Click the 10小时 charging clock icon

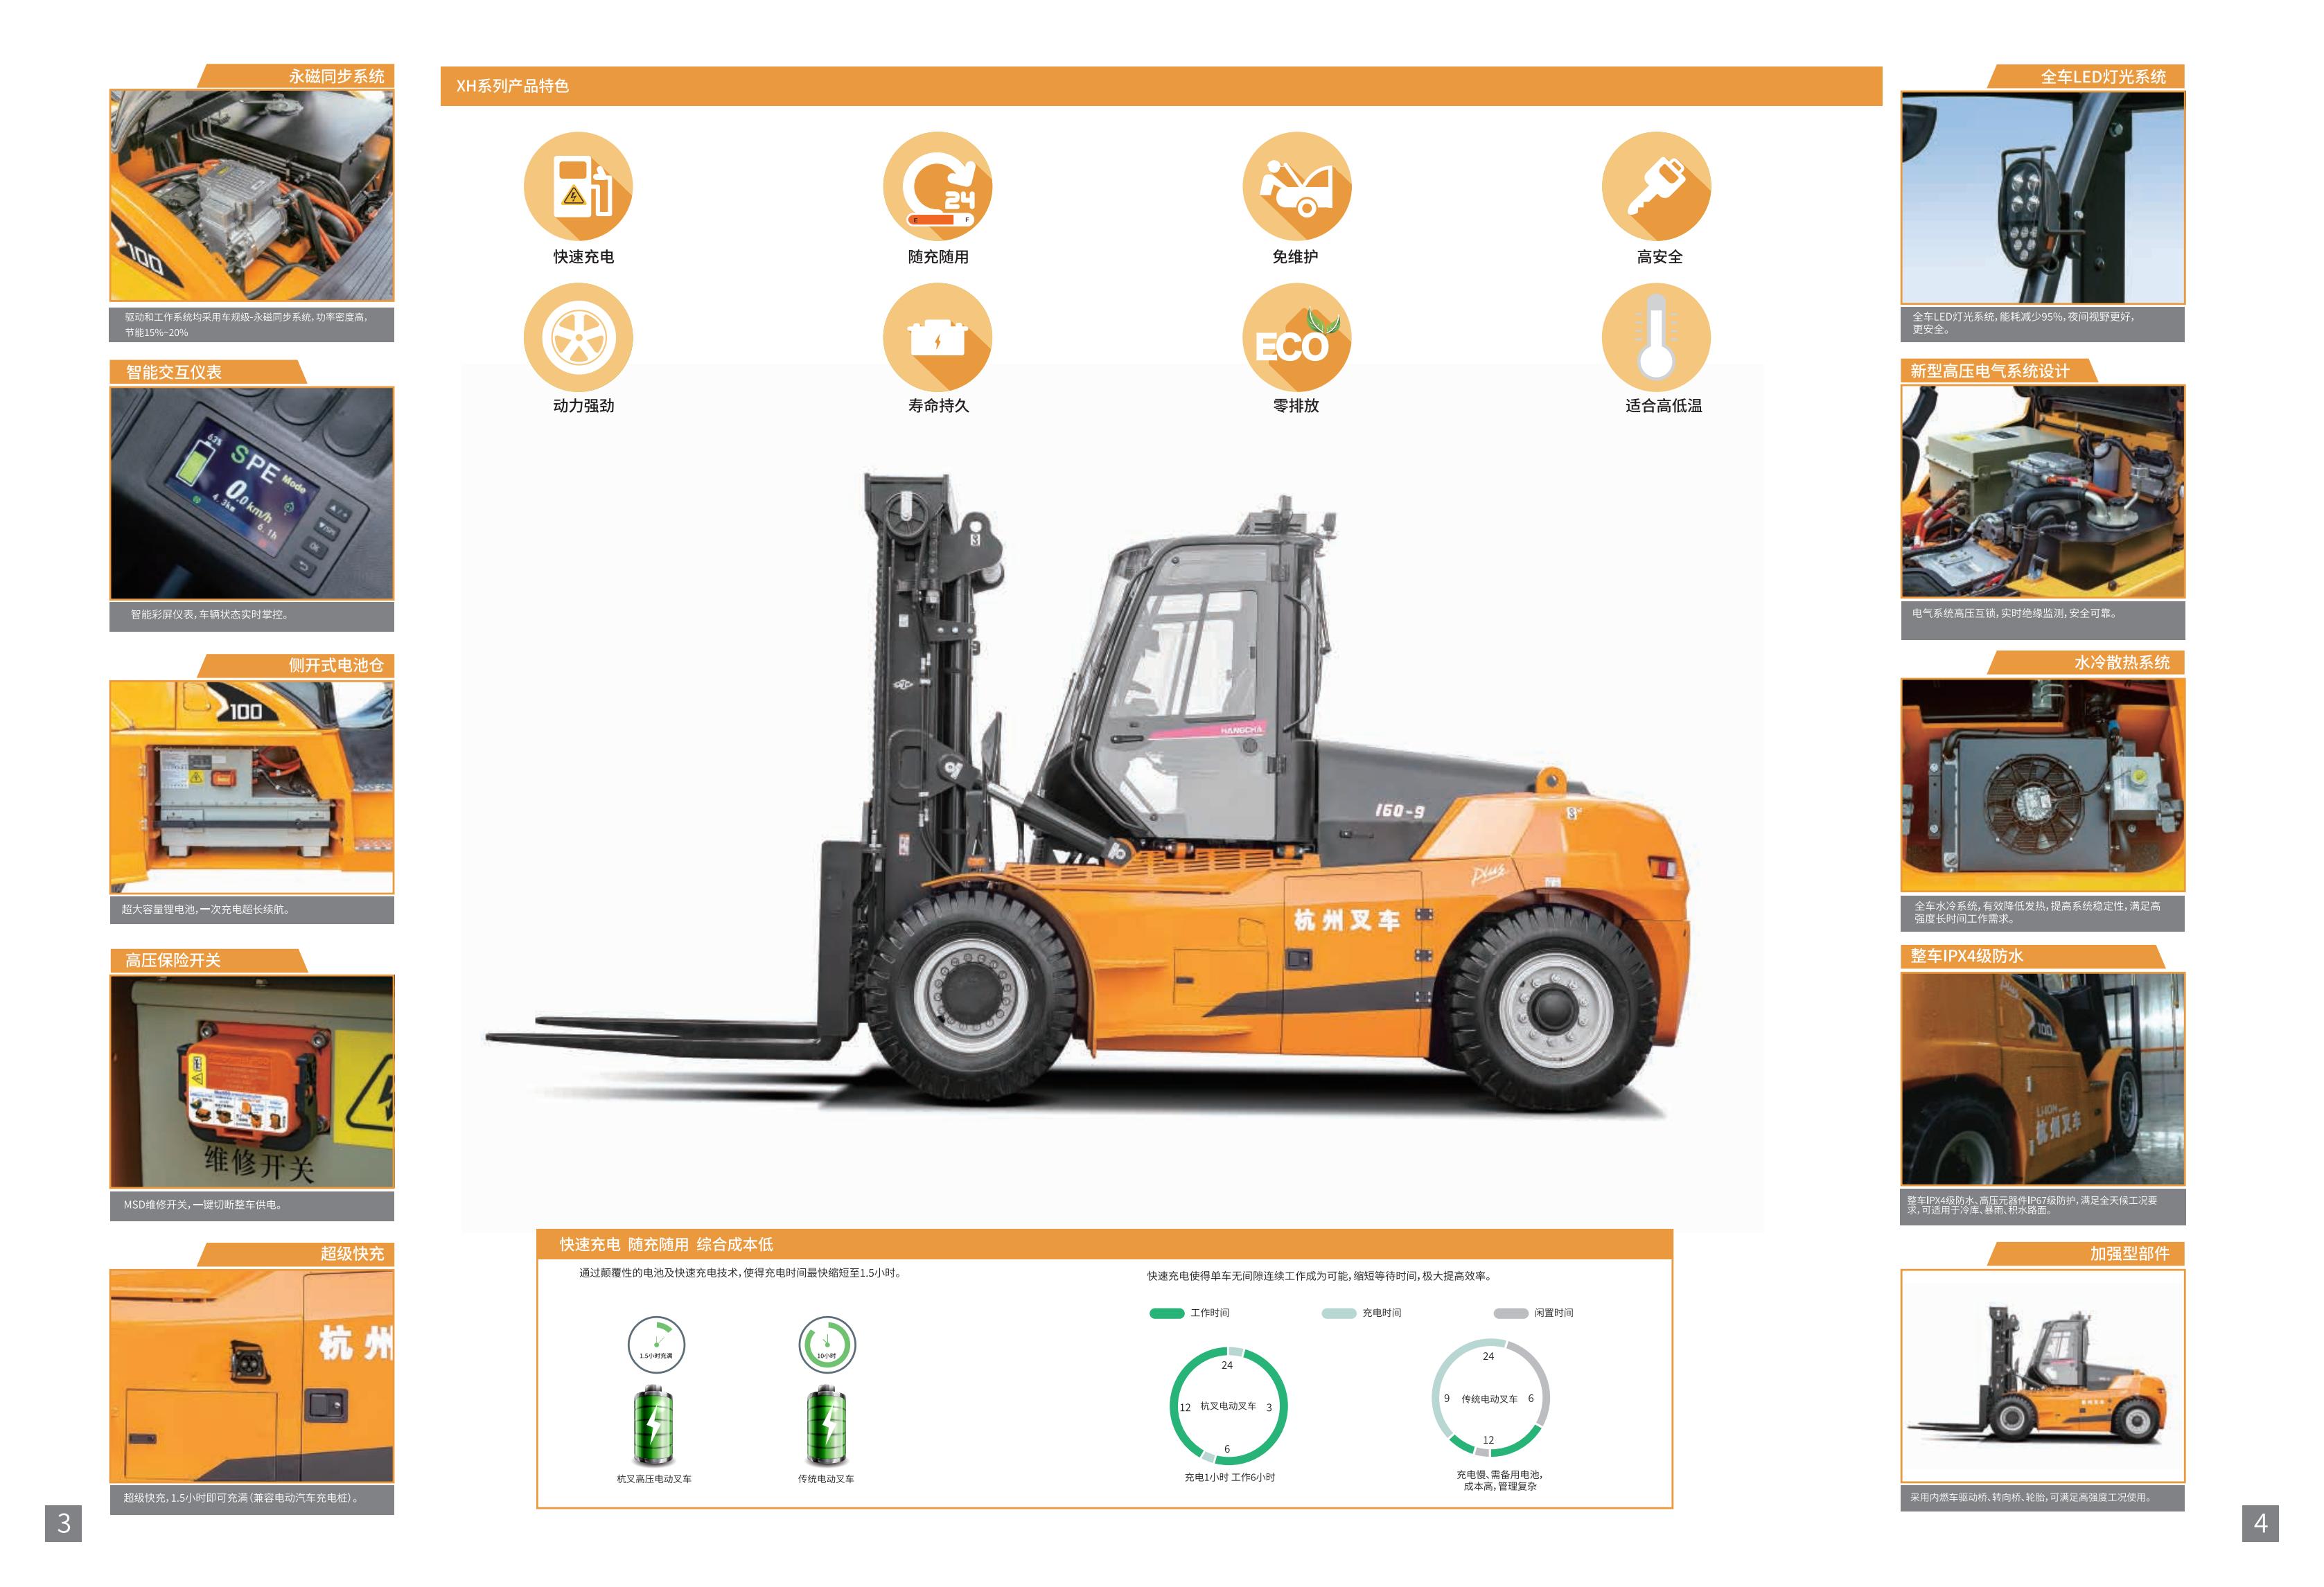tap(827, 1344)
